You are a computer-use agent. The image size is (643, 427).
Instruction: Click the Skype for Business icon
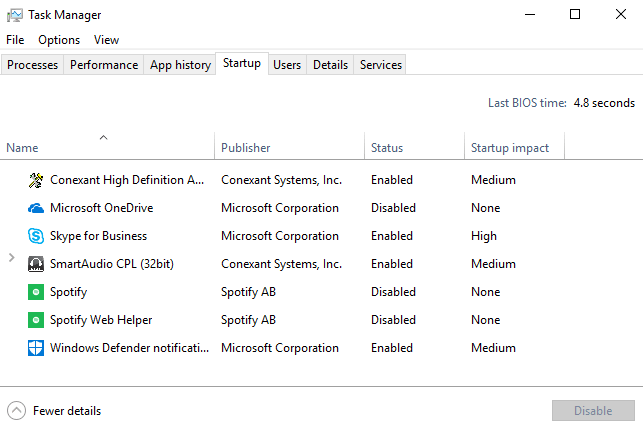pos(36,236)
